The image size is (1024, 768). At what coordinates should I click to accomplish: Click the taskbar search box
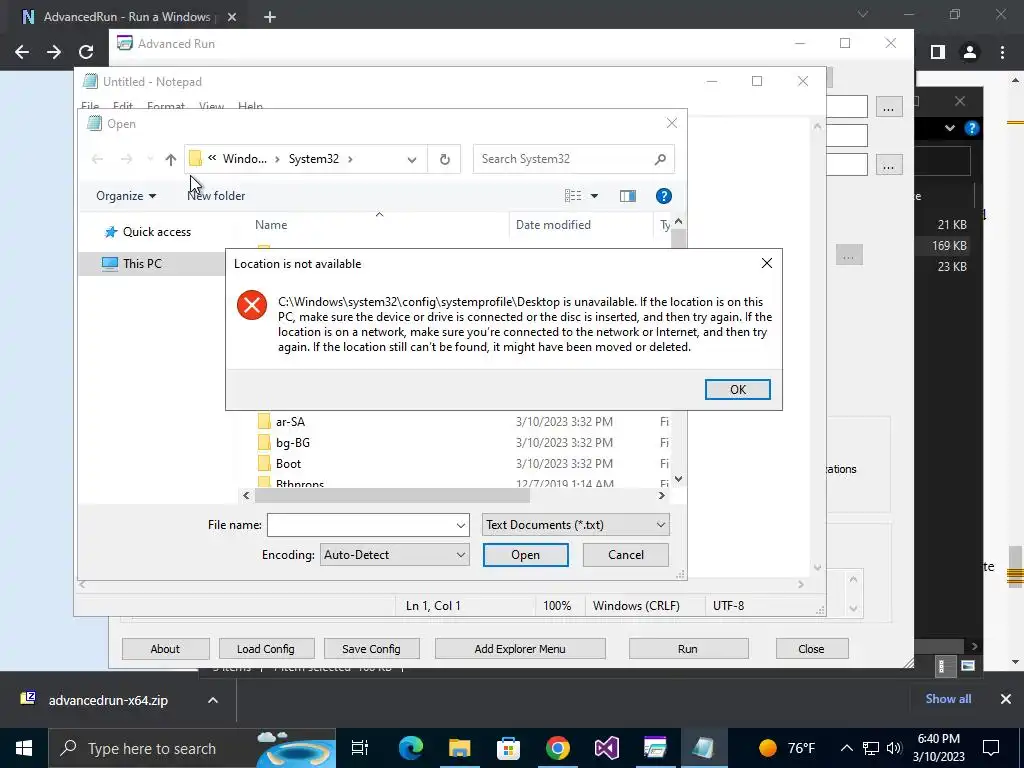[192, 748]
